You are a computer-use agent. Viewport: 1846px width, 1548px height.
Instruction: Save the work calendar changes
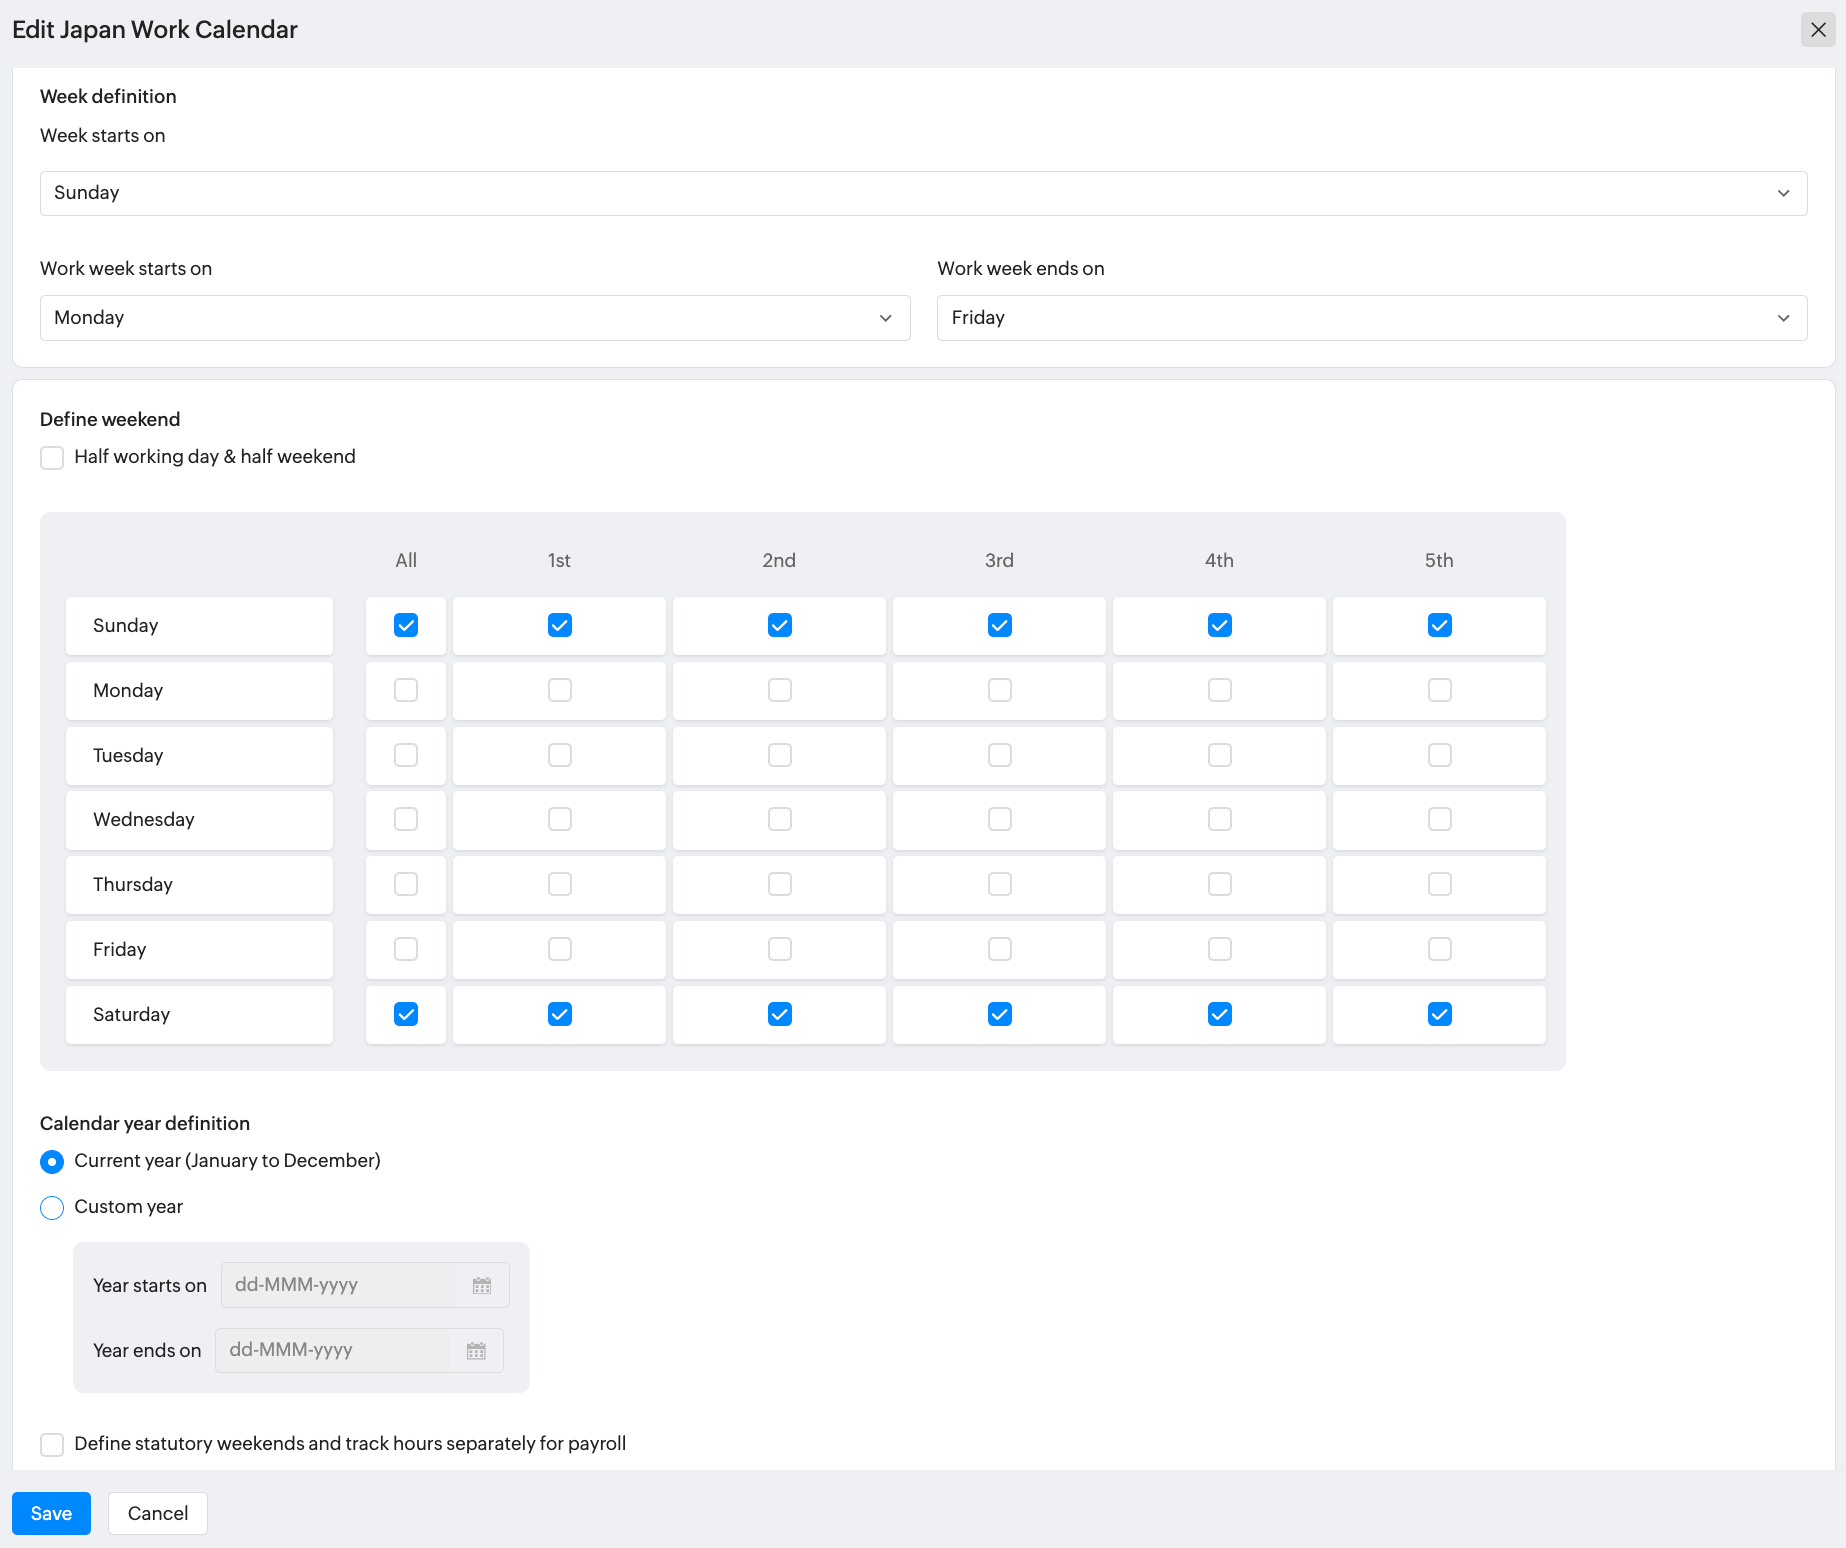(x=51, y=1513)
